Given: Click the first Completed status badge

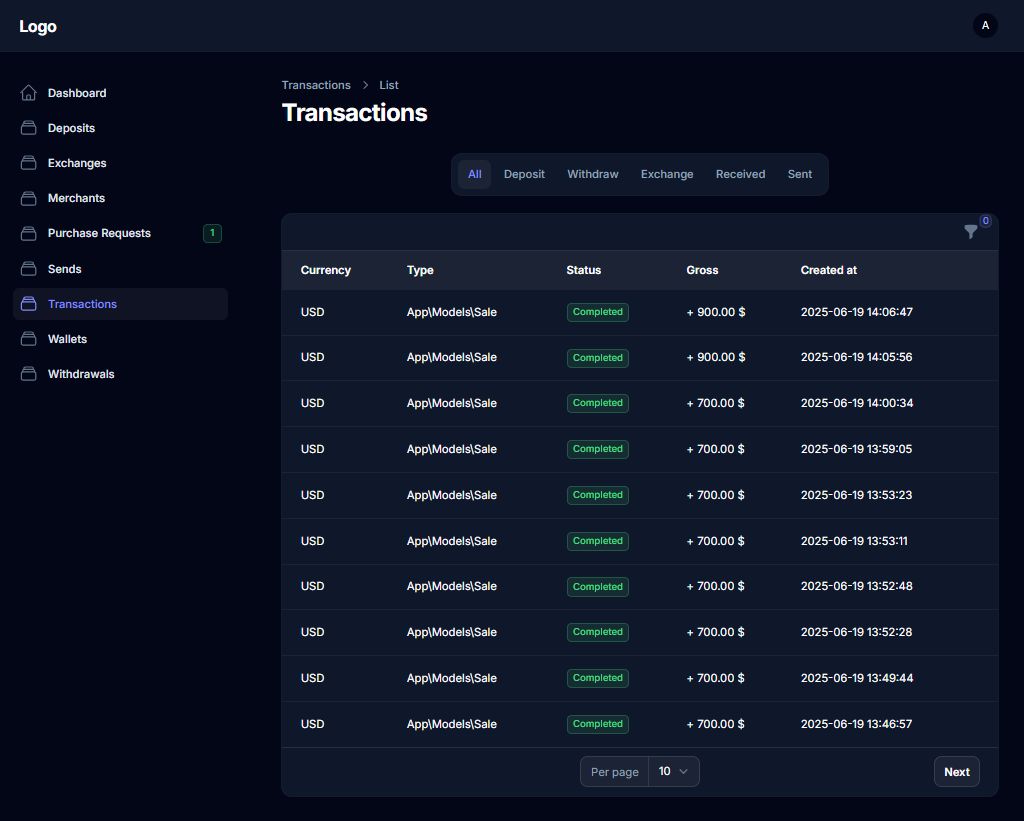Looking at the screenshot, I should pos(597,312).
